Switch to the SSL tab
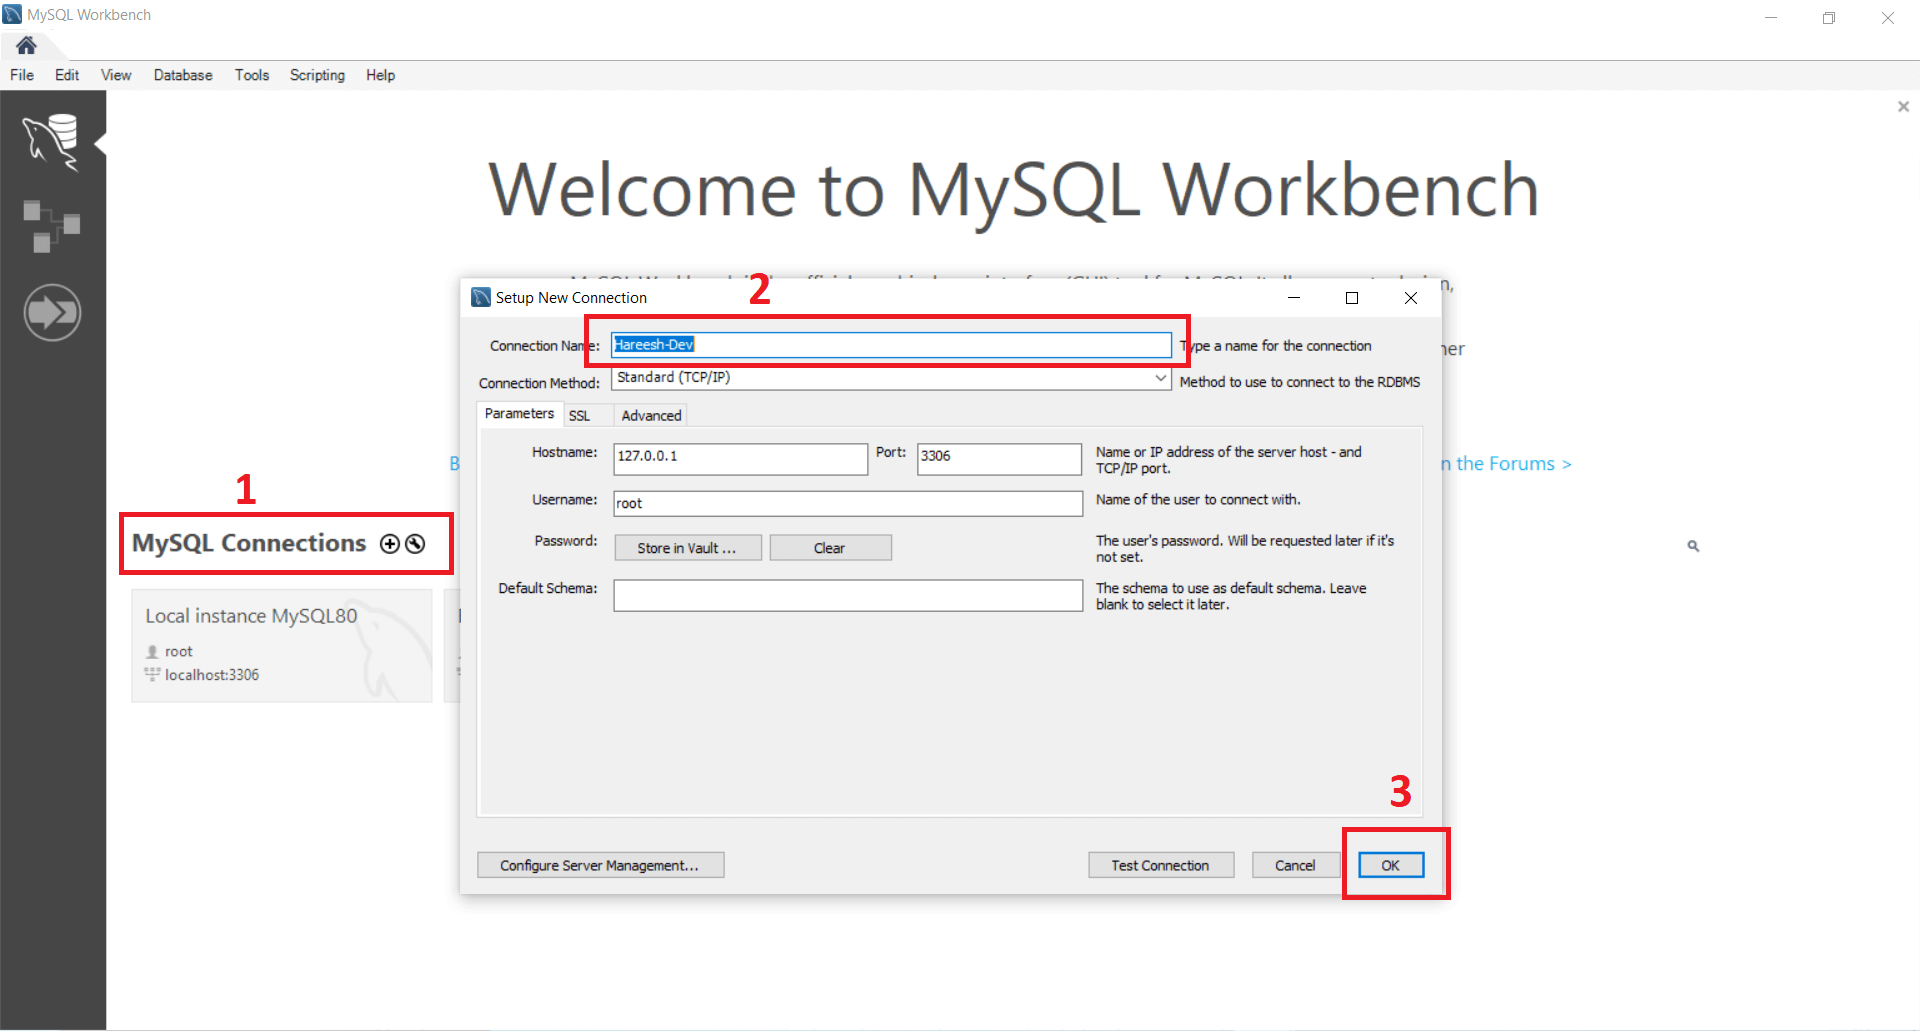The image size is (1920, 1031). click(580, 414)
